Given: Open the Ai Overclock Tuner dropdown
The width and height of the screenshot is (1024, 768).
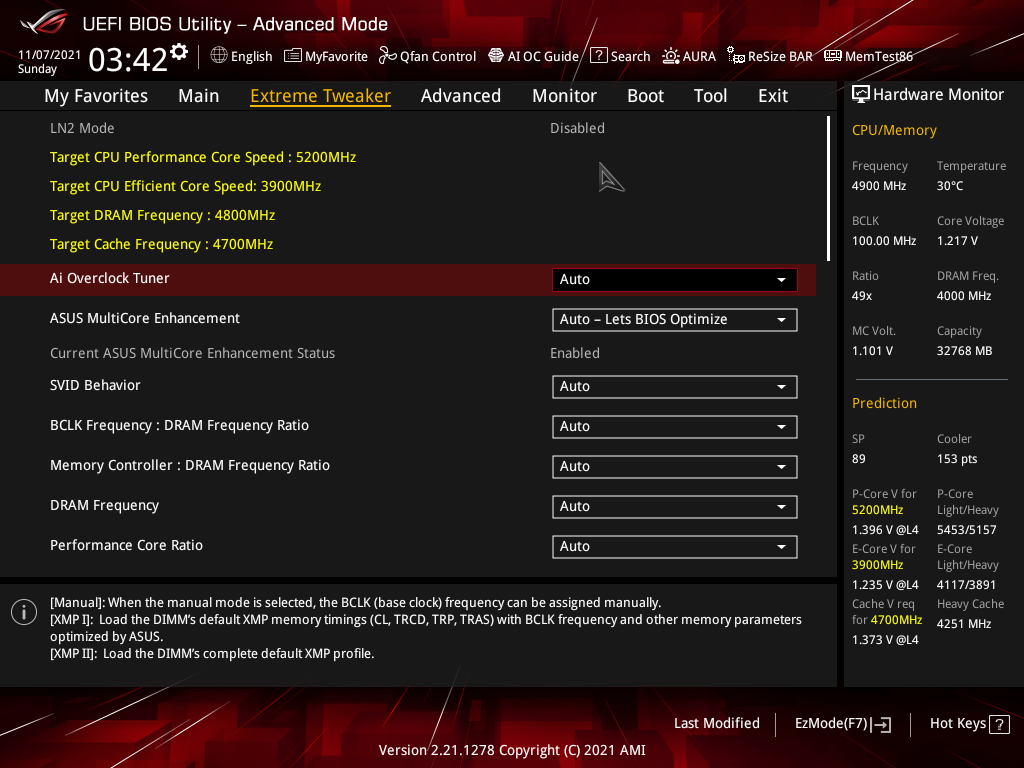Looking at the screenshot, I should [x=675, y=280].
